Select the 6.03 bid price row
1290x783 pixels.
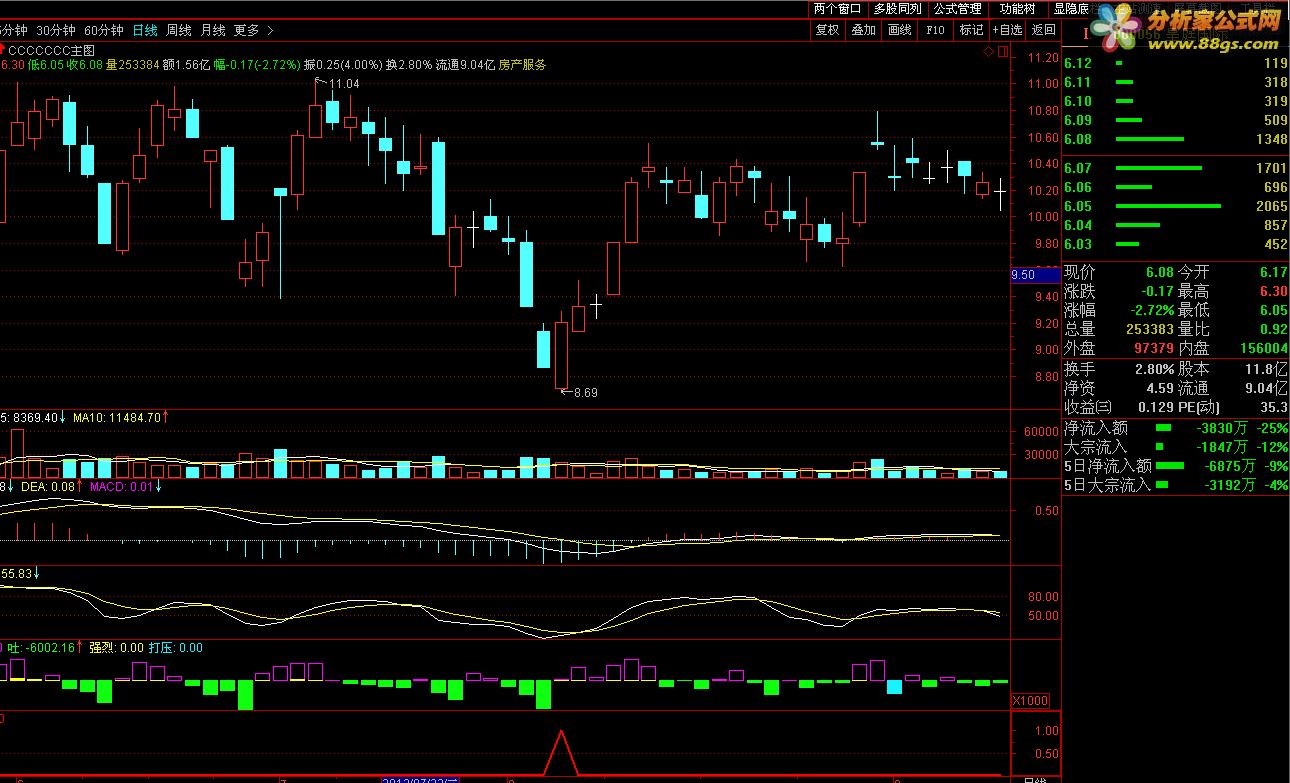[x=1175, y=244]
